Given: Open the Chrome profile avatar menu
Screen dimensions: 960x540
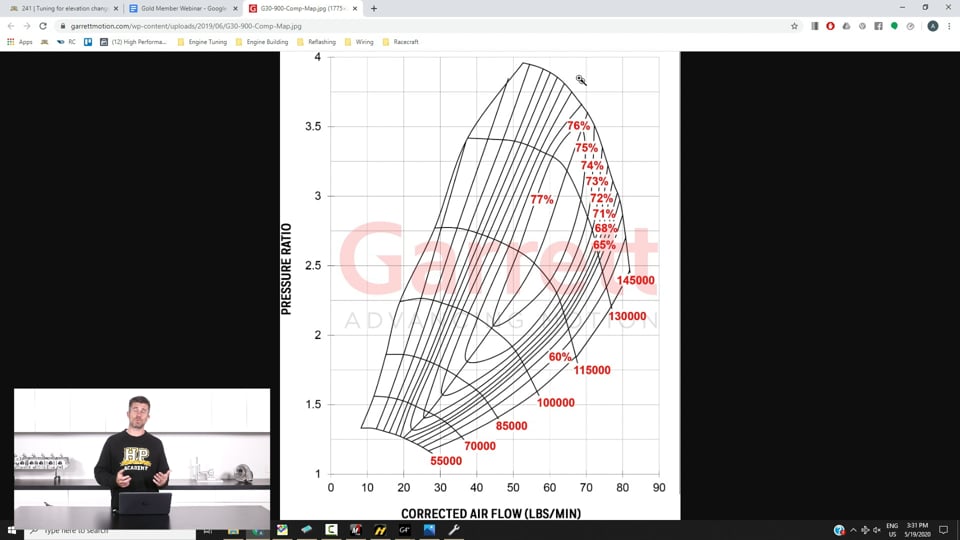Looking at the screenshot, I should pyautogui.click(x=932, y=26).
